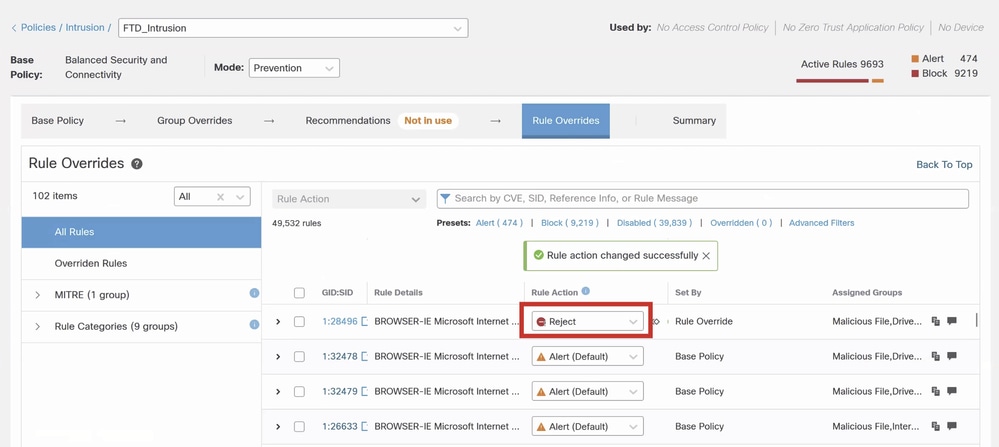Open external link icon for rule 1:28496
The height and width of the screenshot is (447, 999).
coord(365,322)
